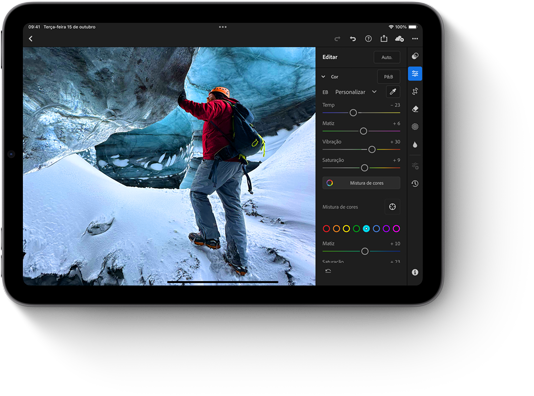Toggle the P&B black and white mode

389,77
